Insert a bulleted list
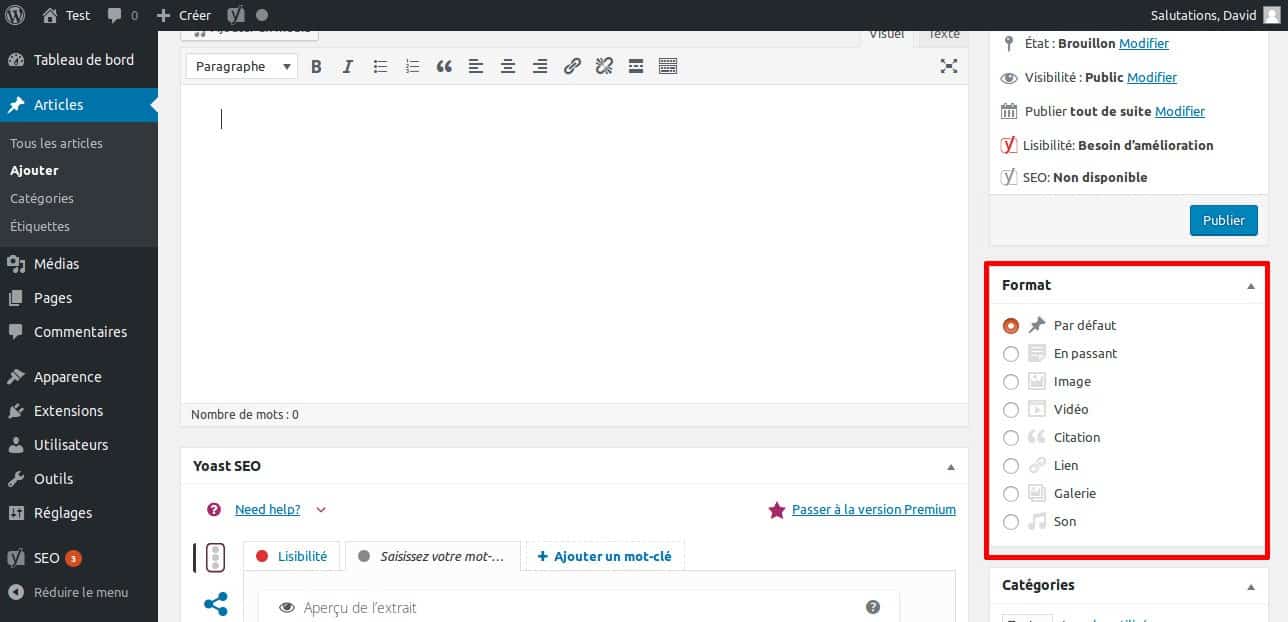Image resolution: width=1288 pixels, height=622 pixels. pyautogui.click(x=380, y=66)
